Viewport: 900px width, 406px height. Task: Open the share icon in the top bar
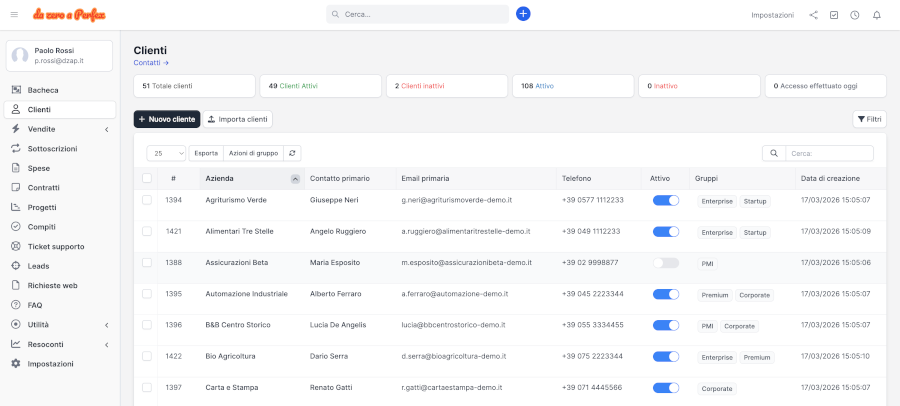[x=813, y=15]
